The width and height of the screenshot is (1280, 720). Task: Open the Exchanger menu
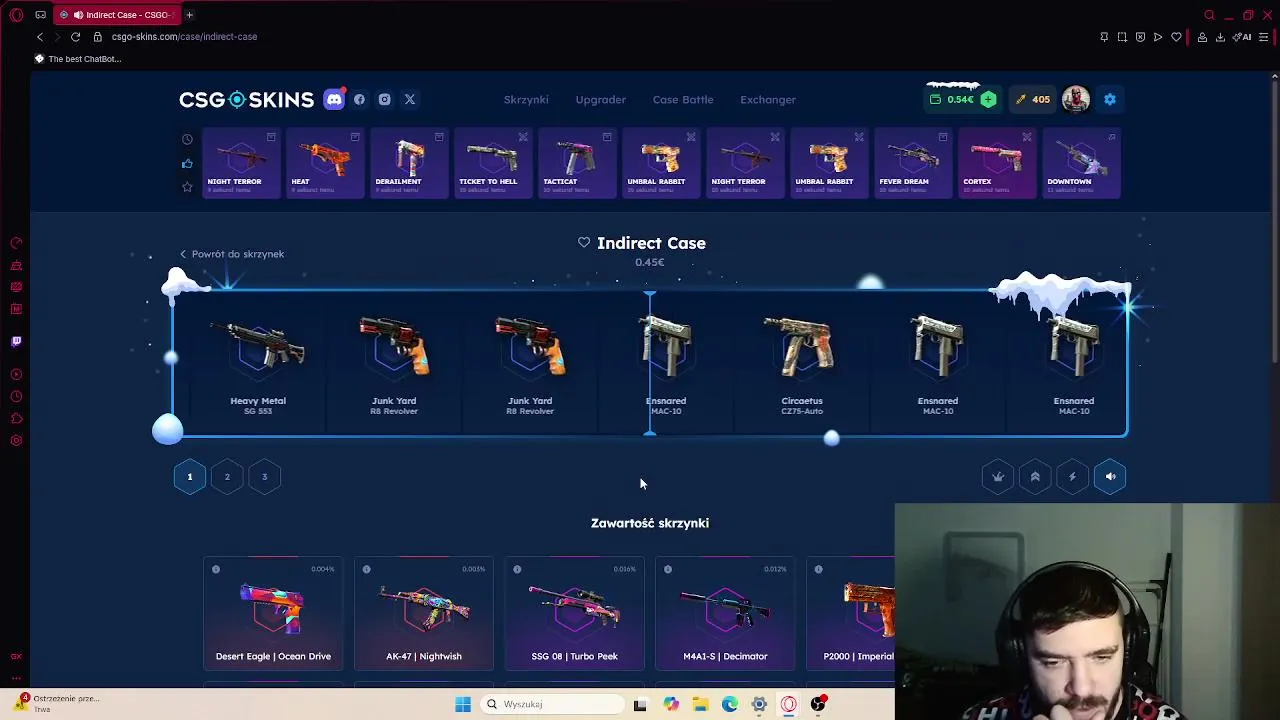point(768,99)
